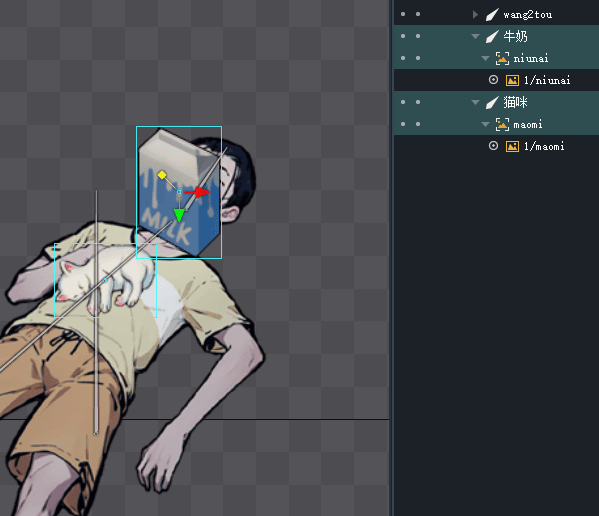
Task: Collapse the 牛奶 bone node
Action: 475,37
